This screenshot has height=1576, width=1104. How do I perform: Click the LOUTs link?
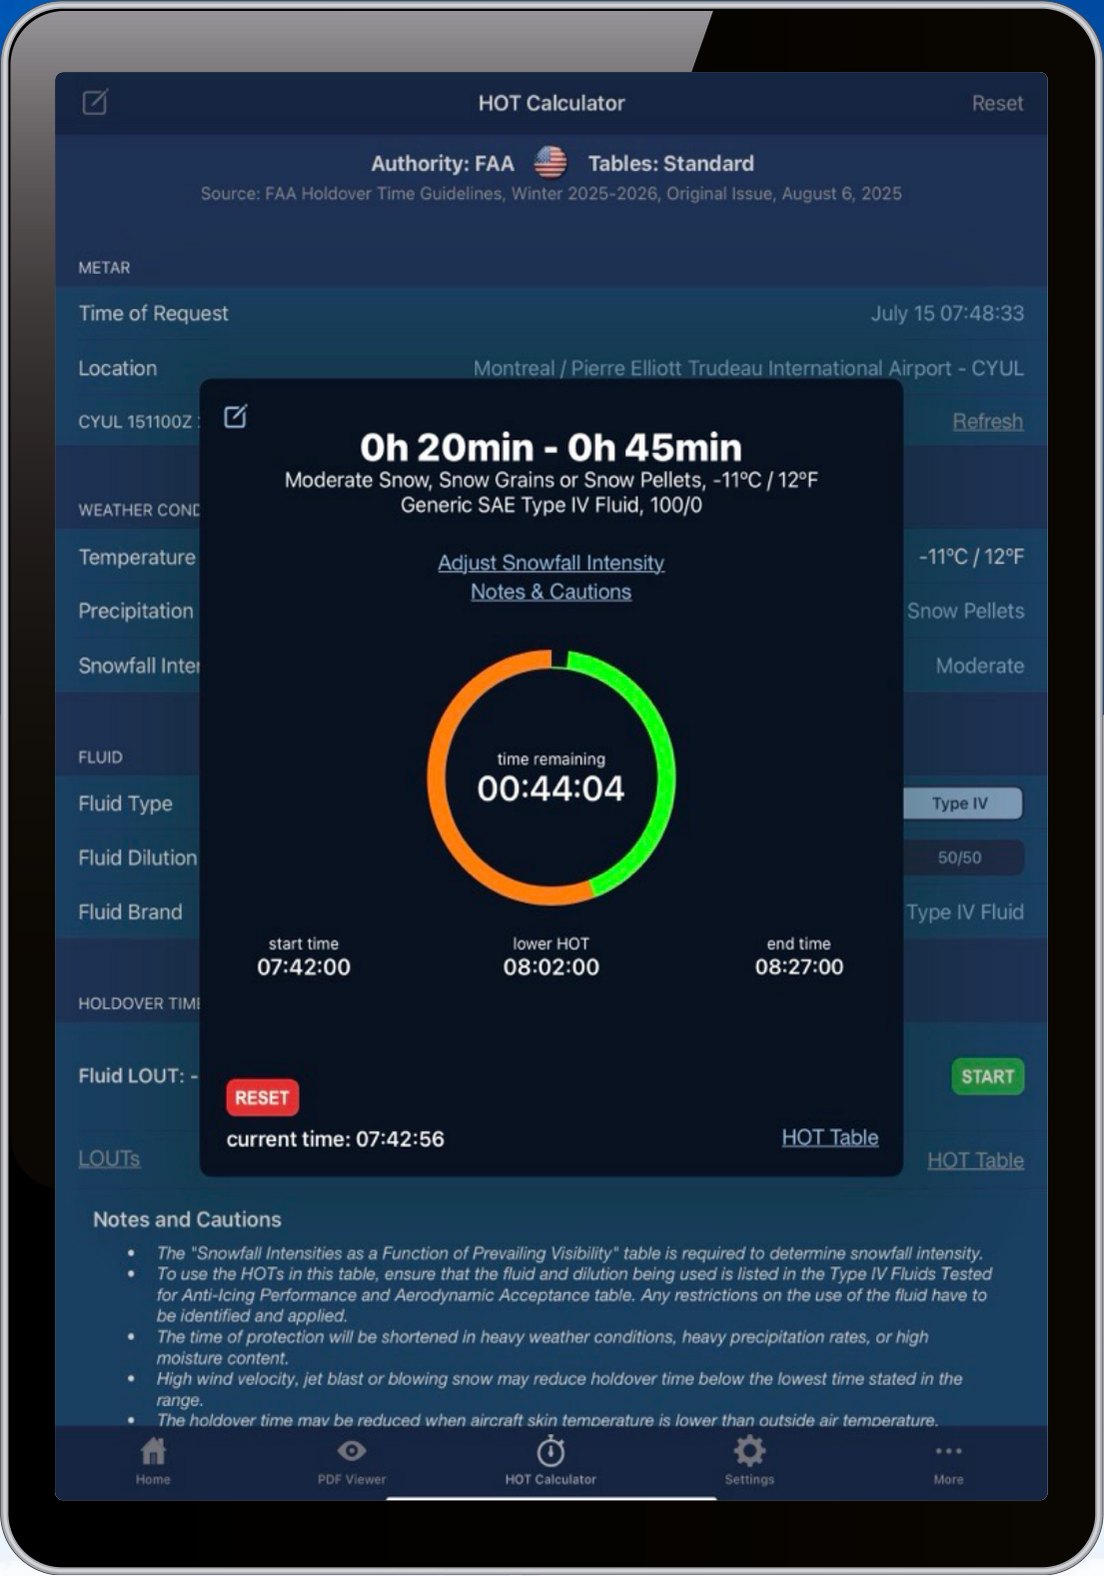click(x=109, y=1158)
